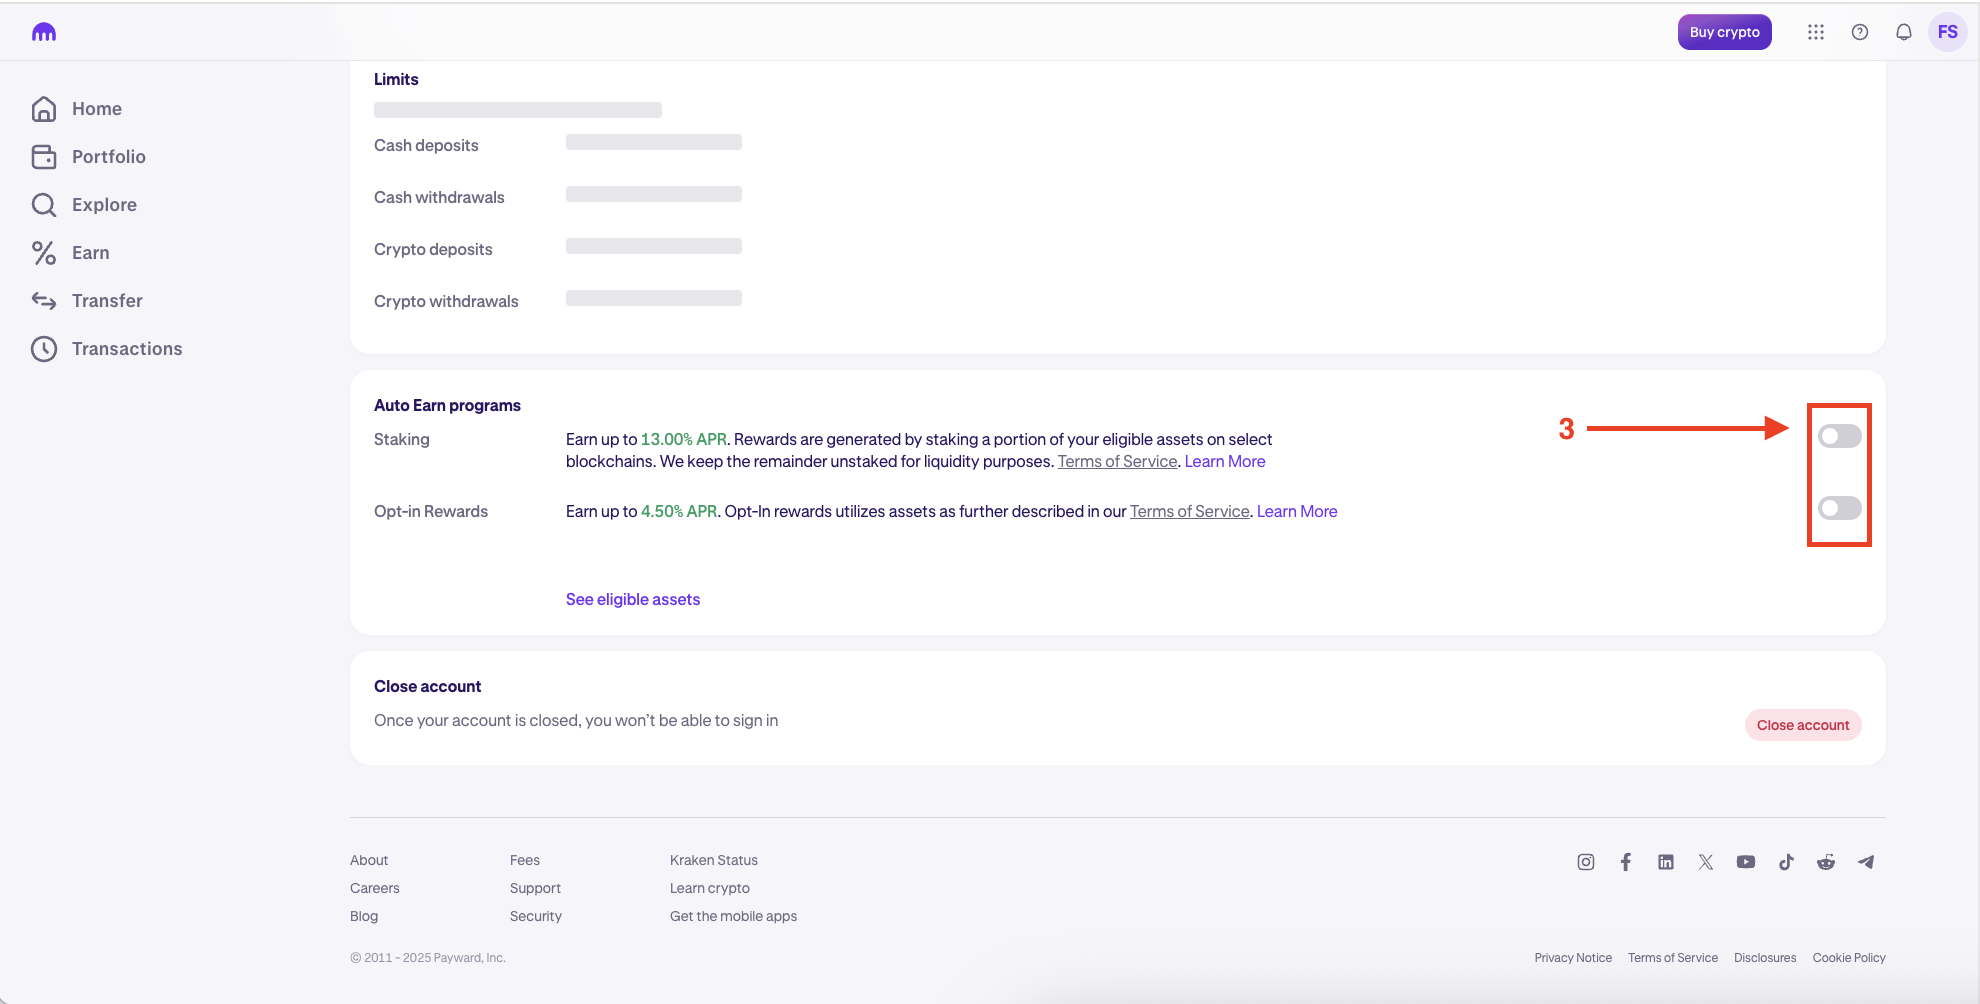Open the Kraken apps grid icon
The image size is (1980, 1004).
(1815, 31)
